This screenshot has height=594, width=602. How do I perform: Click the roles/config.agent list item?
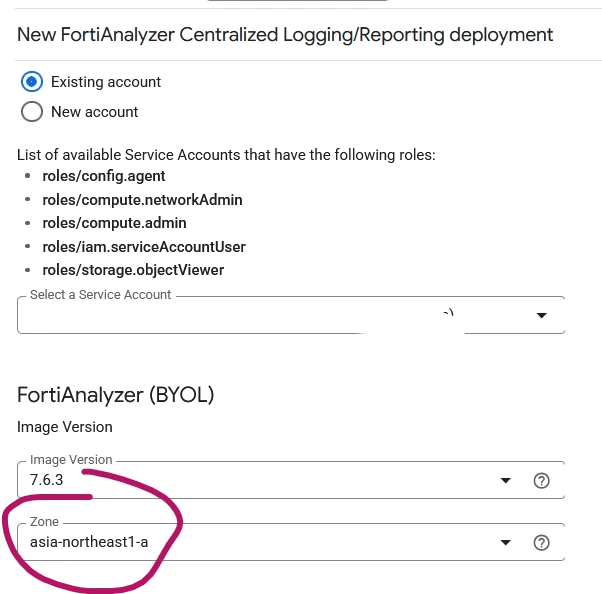(x=104, y=176)
